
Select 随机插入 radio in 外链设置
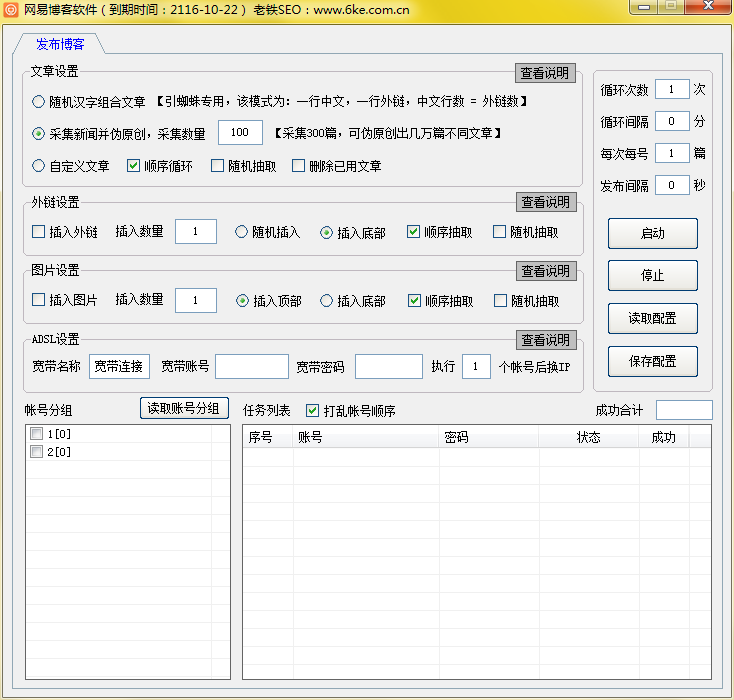242,232
